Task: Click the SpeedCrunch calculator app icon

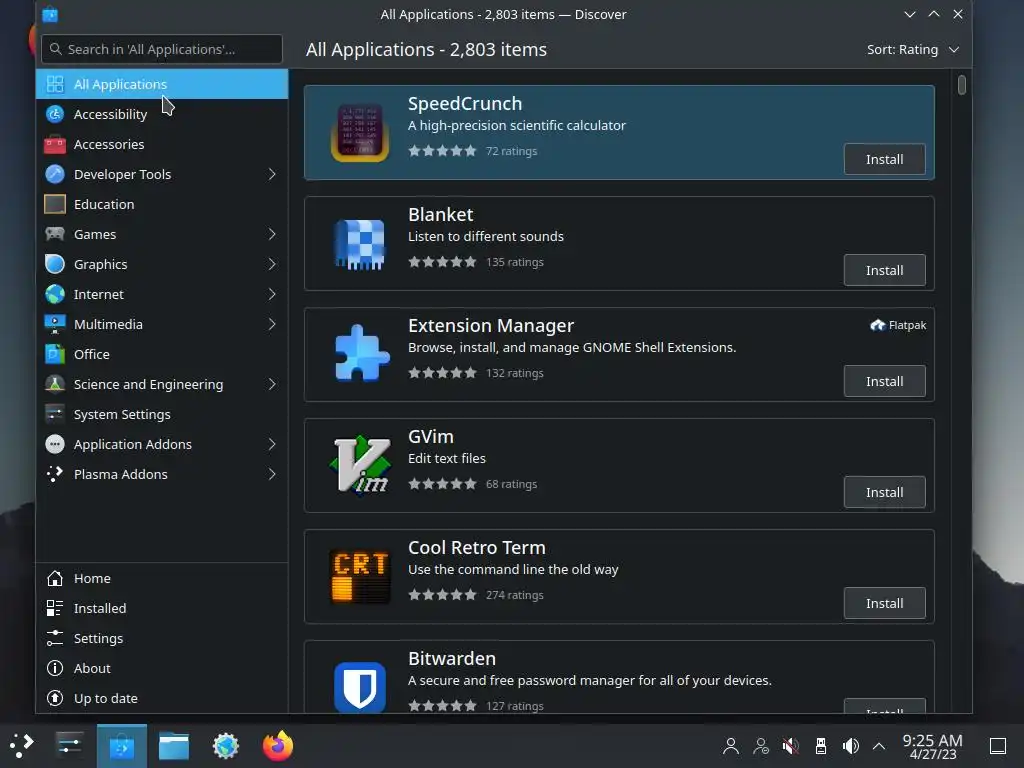Action: click(360, 133)
